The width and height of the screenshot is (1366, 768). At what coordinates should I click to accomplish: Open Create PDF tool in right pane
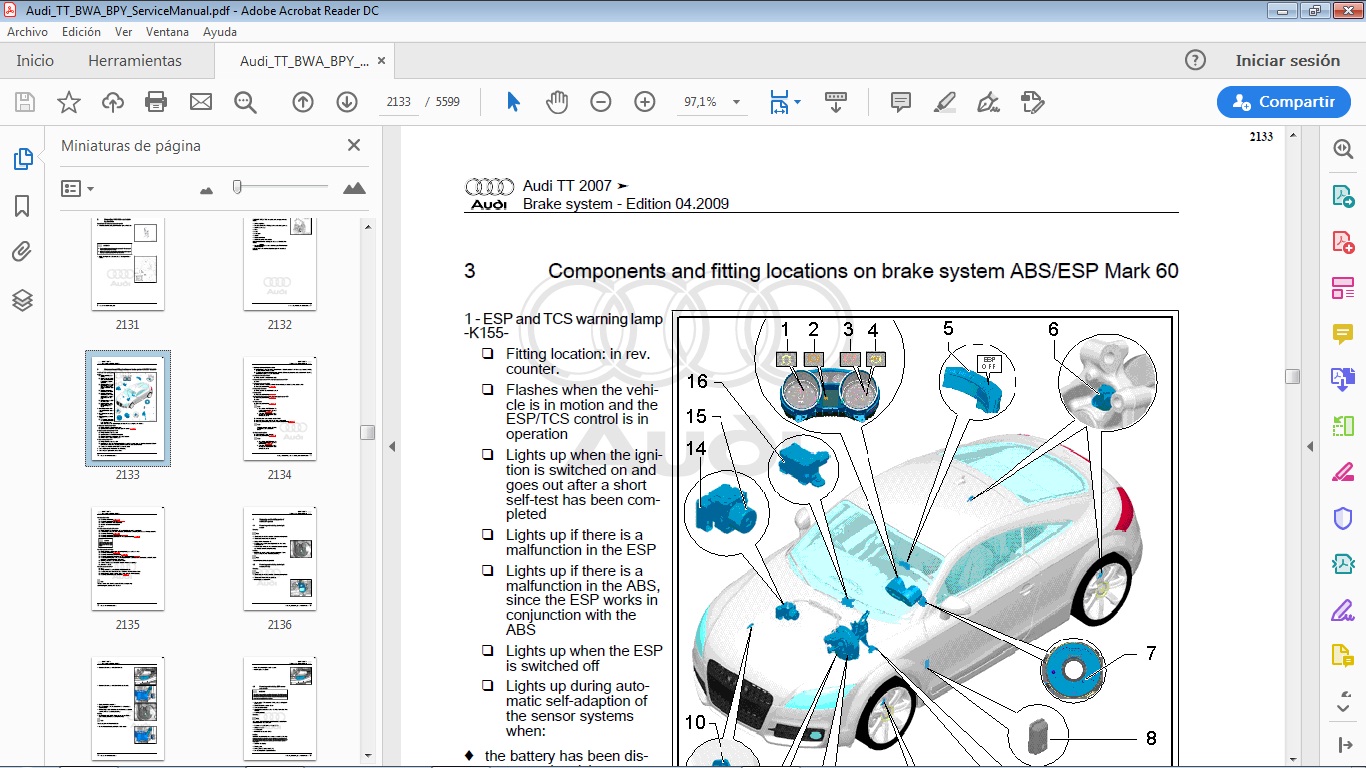pyautogui.click(x=1343, y=242)
